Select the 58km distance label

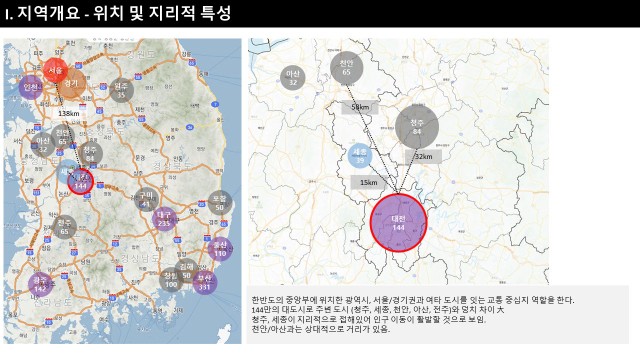coord(360,107)
